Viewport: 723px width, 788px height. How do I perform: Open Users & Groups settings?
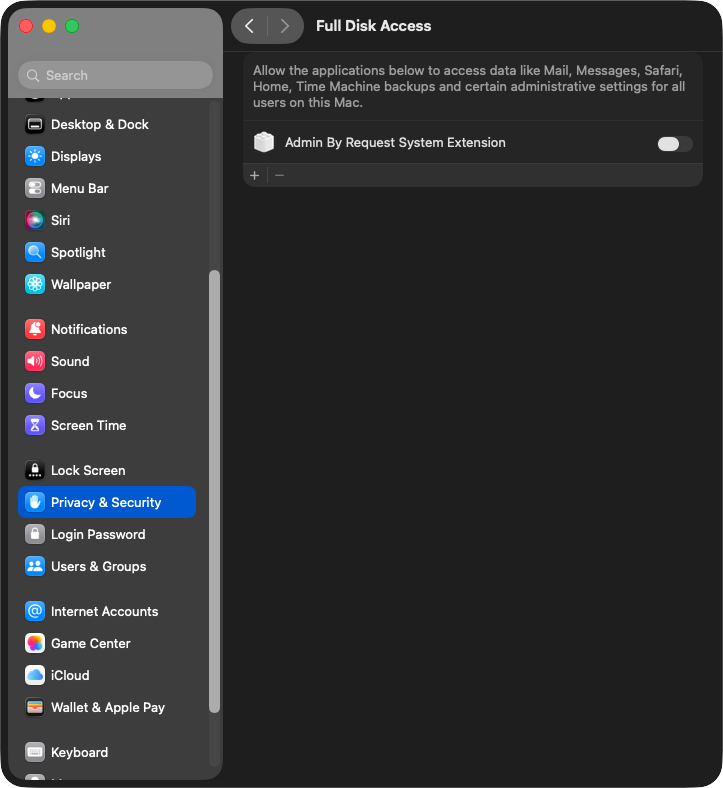tap(98, 567)
